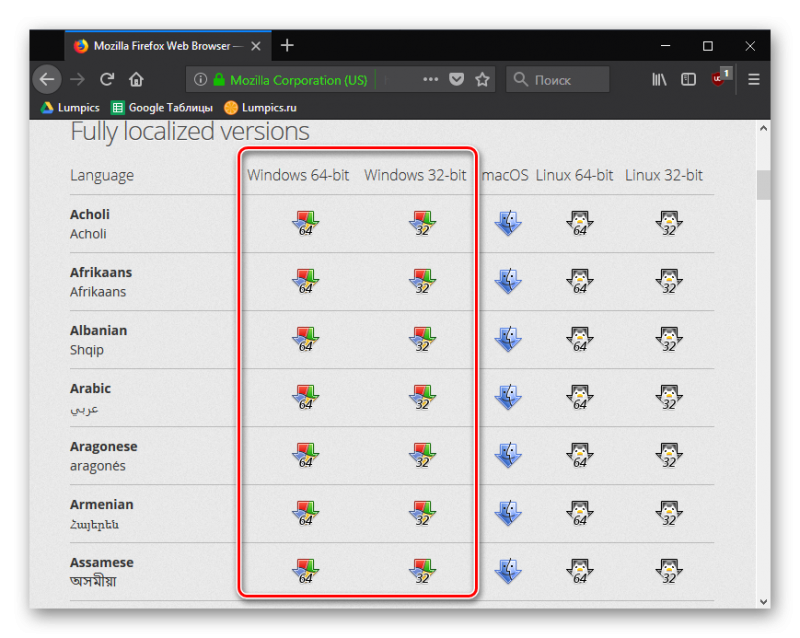Image resolution: width=800 pixels, height=638 pixels.
Task: Download Acholi Linux 32-bit build
Action: (669, 224)
